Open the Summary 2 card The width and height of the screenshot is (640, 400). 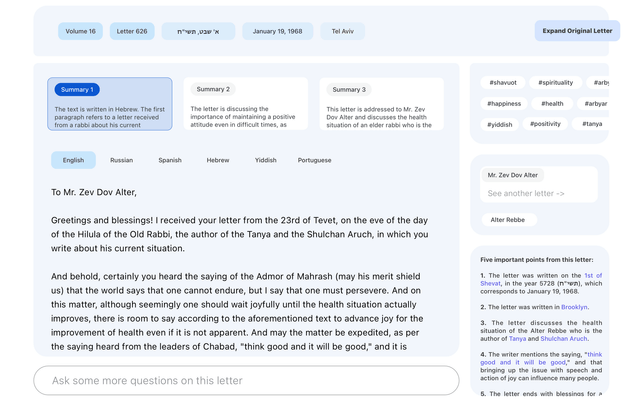pyautogui.click(x=246, y=104)
